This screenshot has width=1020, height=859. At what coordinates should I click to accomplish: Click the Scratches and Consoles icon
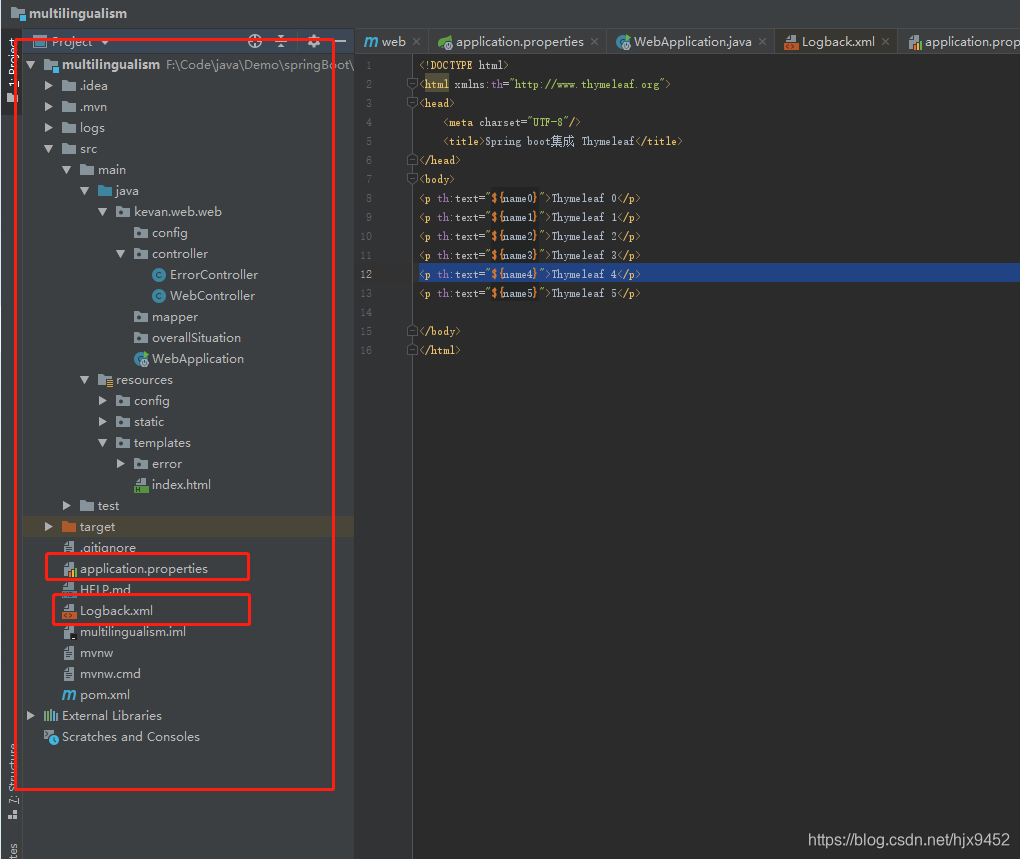51,737
